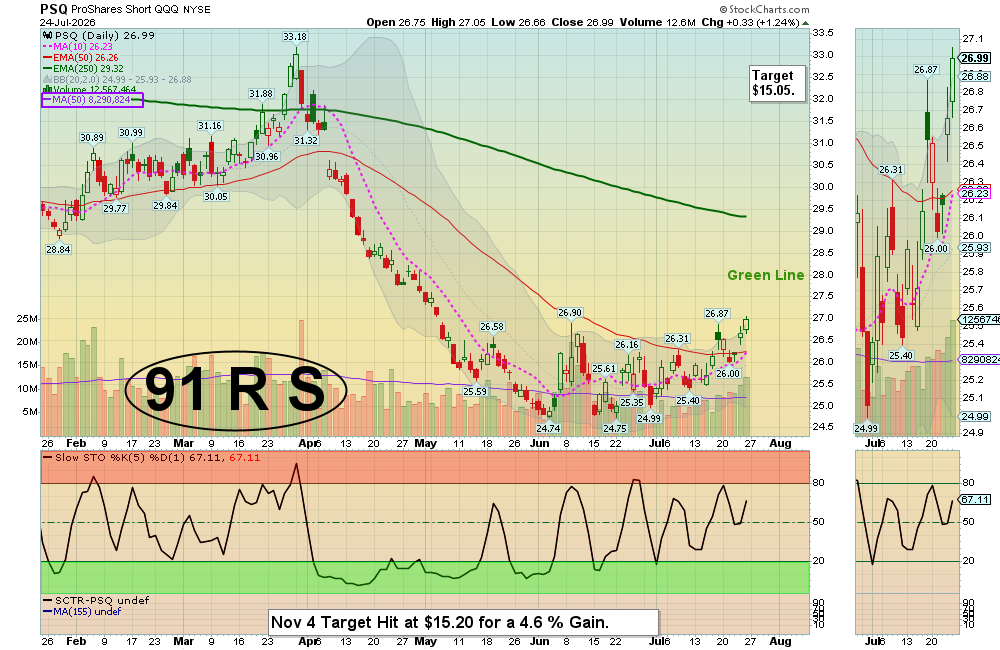Click the green up-triangle beside the Chg value
This screenshot has width=1000, height=650.
pos(805,23)
